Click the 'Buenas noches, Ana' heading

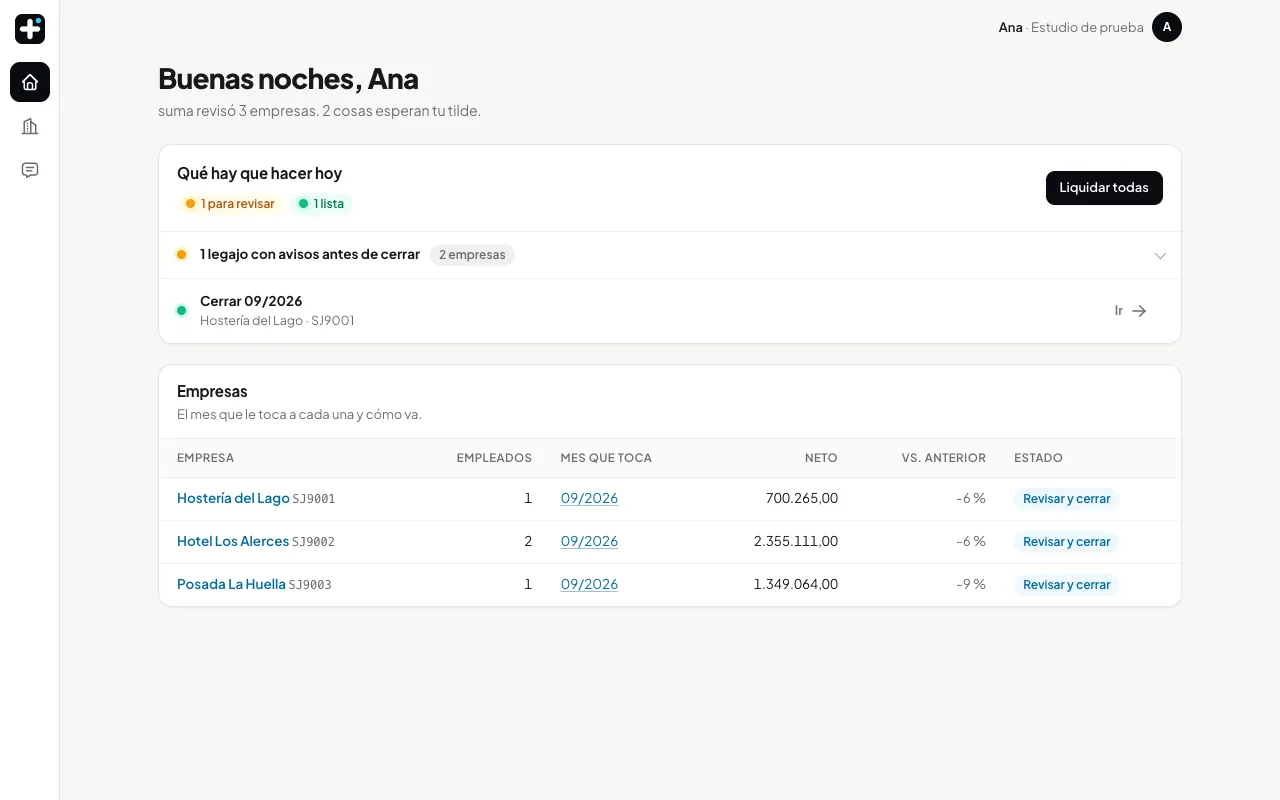[288, 78]
